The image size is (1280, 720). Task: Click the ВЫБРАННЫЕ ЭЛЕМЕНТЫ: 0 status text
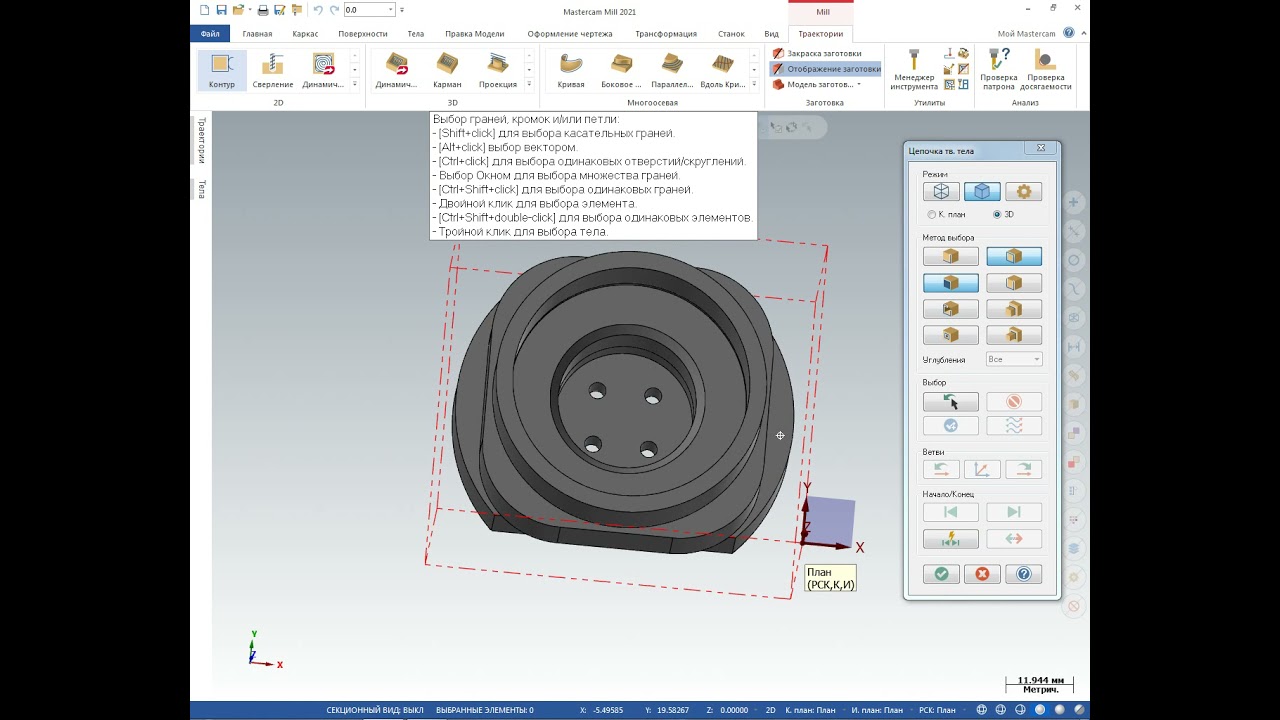click(485, 710)
